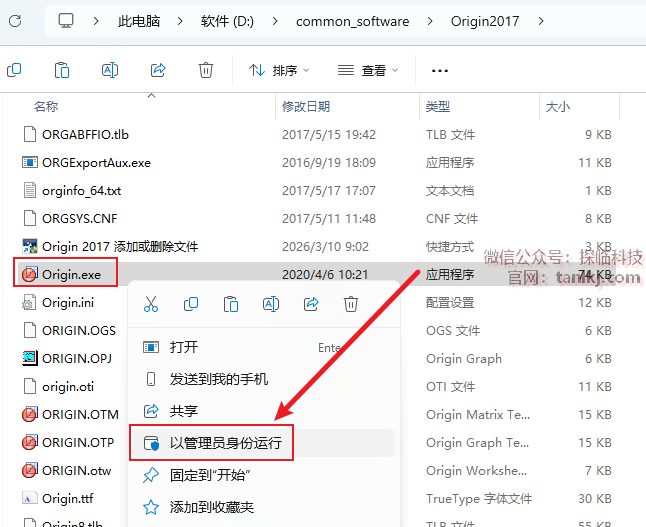Click the 文本文档 type cell
Image resolution: width=646 pixels, height=527 pixels.
[450, 190]
